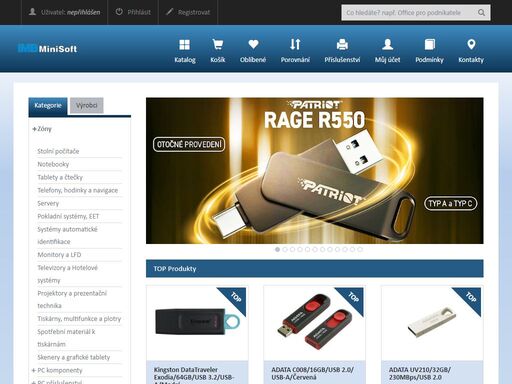This screenshot has width=512, height=384.
Task: Select the second carousel dot indicator
Action: pyautogui.click(x=285, y=249)
